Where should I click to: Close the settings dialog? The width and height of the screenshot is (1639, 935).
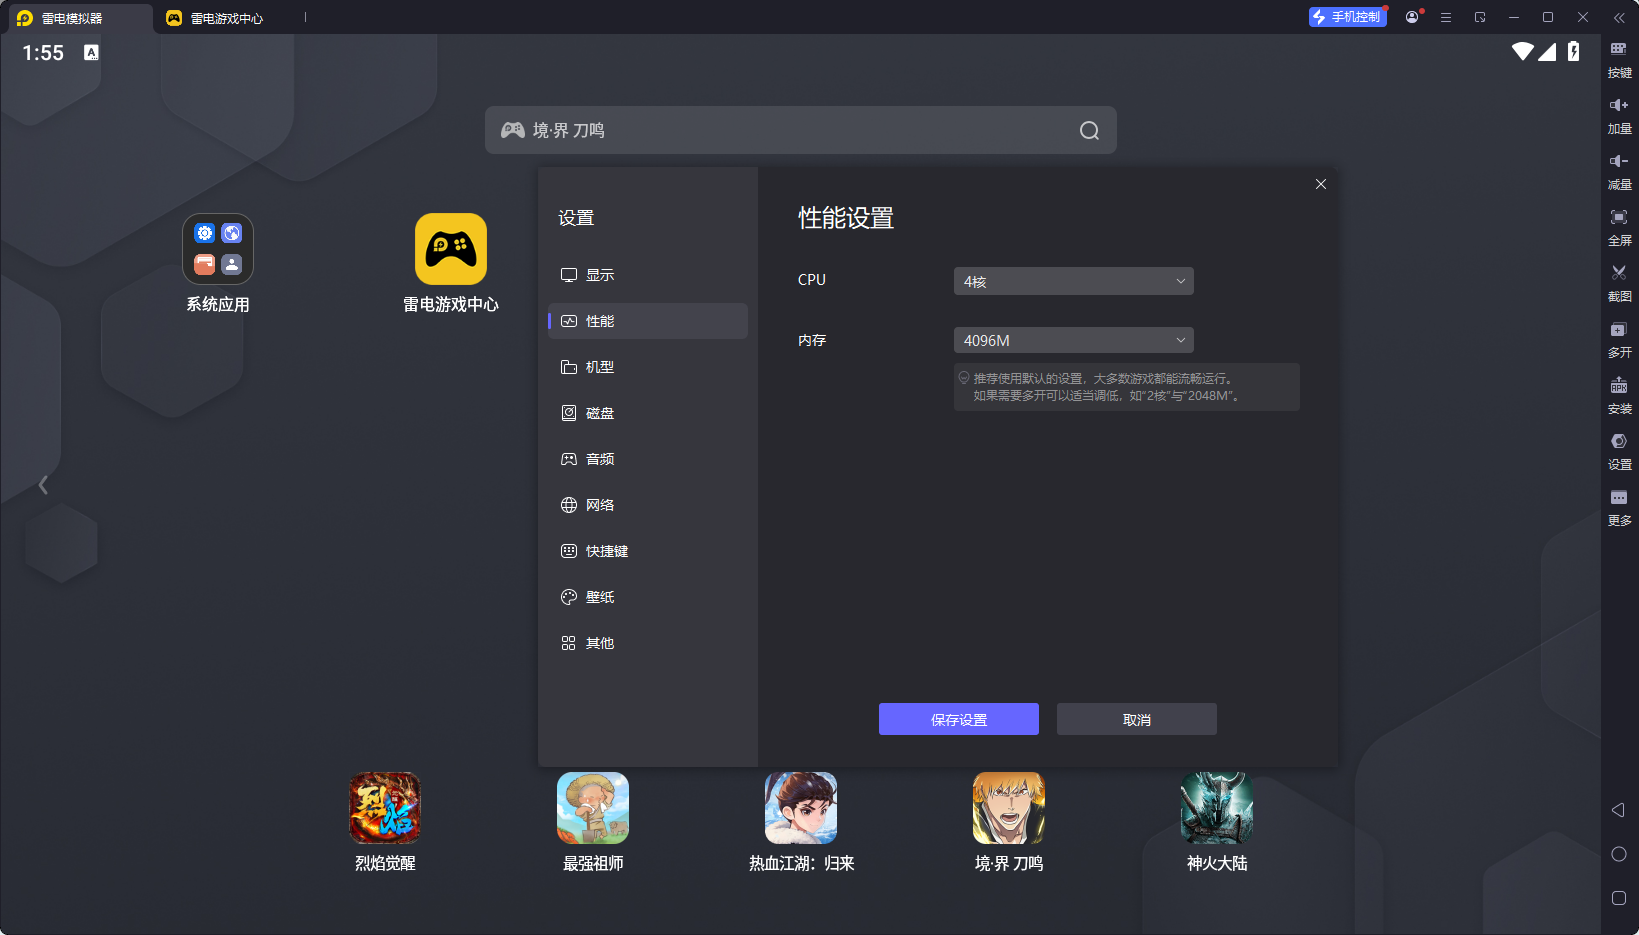click(x=1320, y=184)
